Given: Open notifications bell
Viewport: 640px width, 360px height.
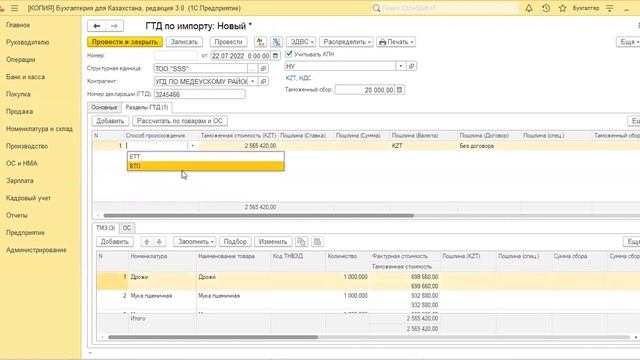Looking at the screenshot, I should click(529, 8).
